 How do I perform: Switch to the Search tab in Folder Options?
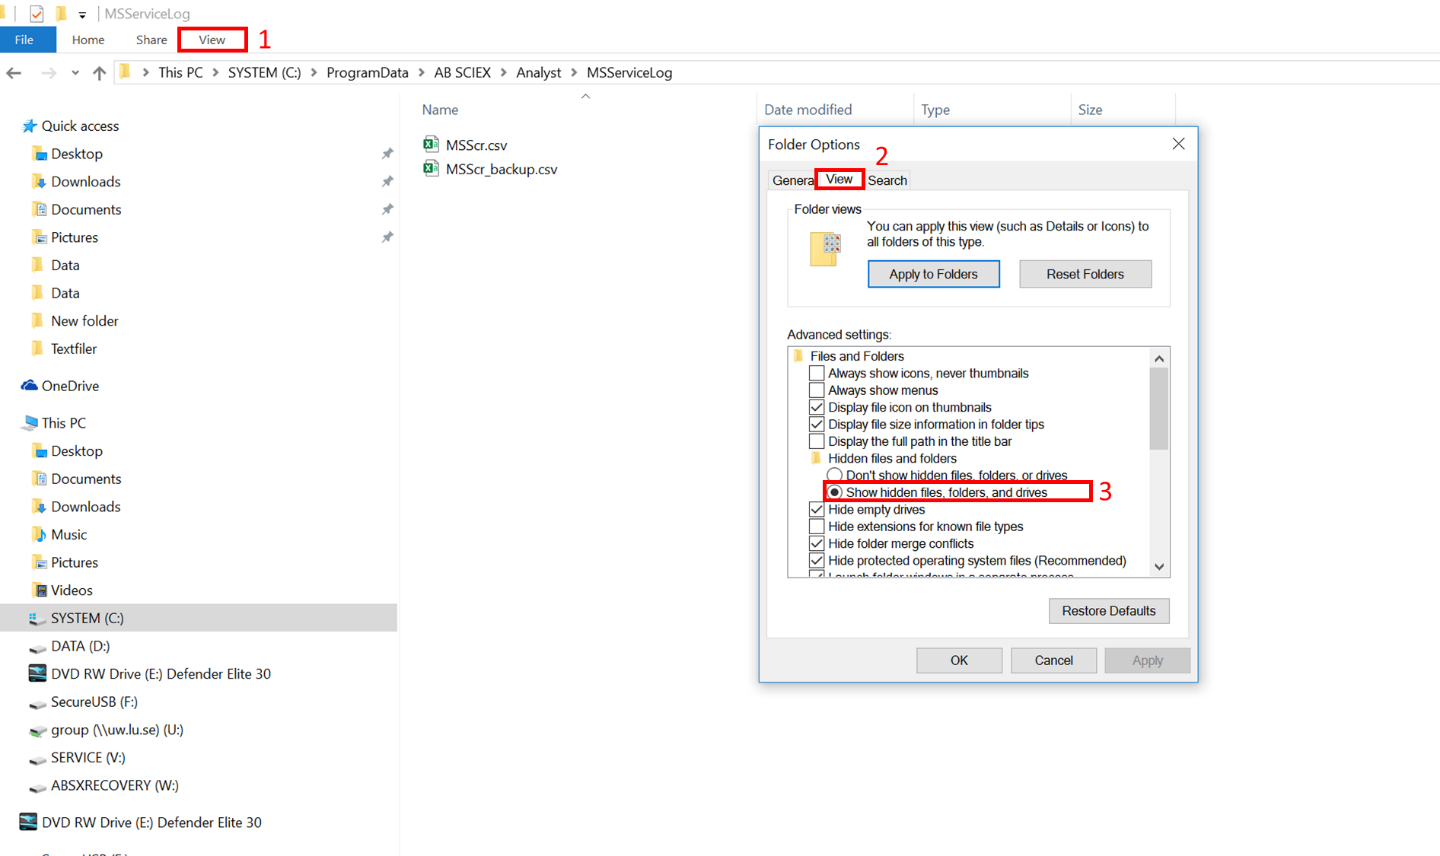click(x=887, y=180)
